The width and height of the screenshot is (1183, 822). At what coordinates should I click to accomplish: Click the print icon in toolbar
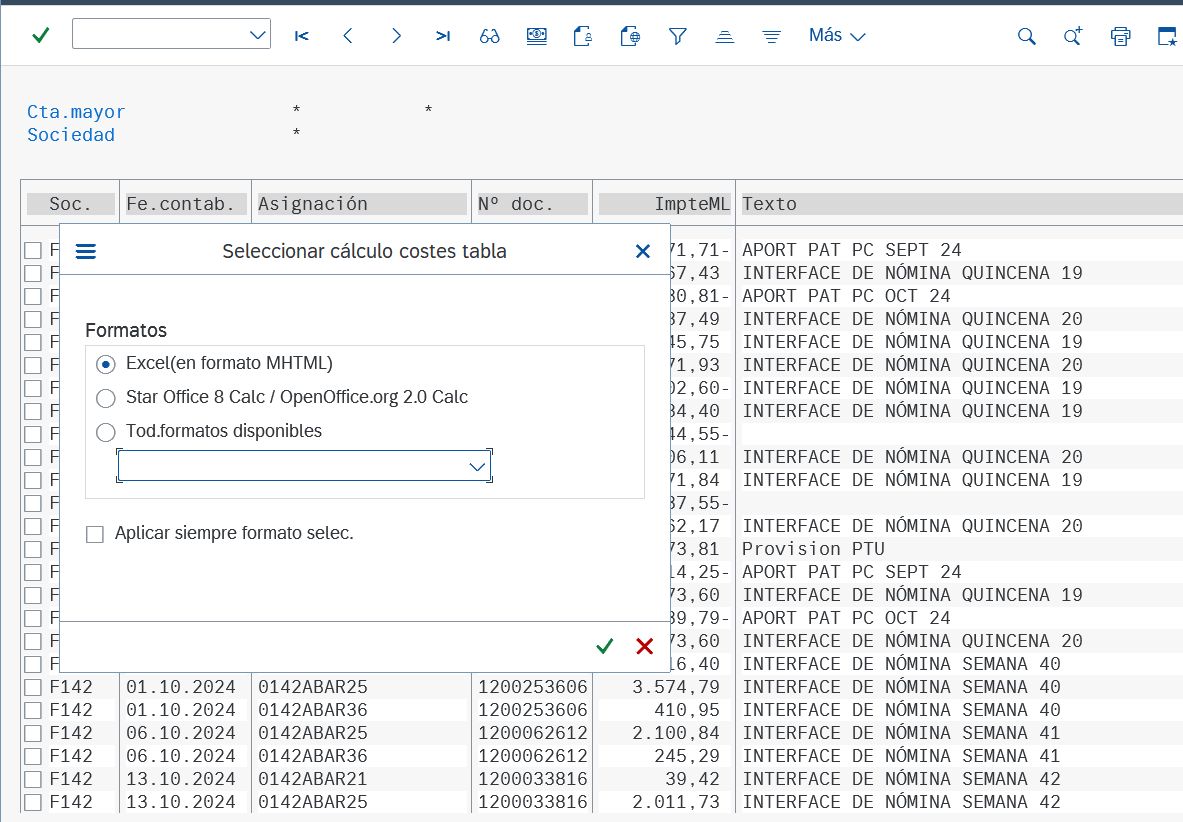coord(1120,36)
